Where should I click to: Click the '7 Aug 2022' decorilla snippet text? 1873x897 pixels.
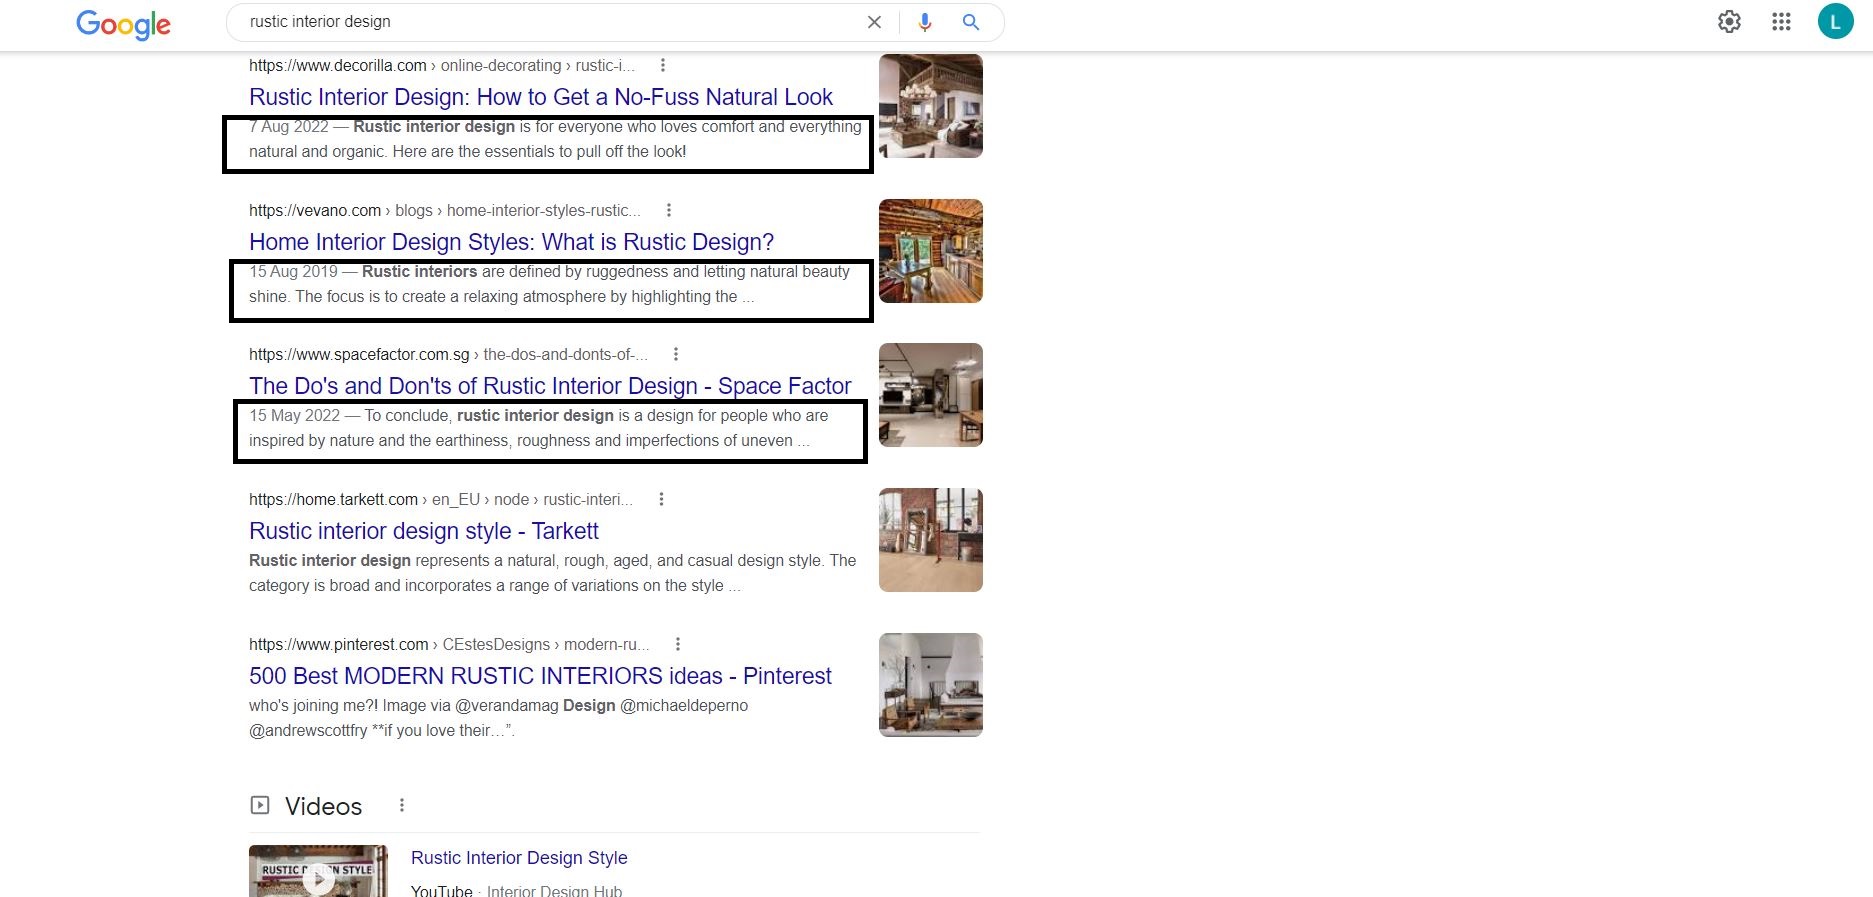[x=555, y=139]
